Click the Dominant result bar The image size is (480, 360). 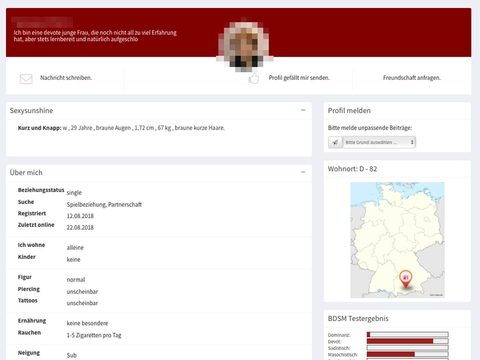[407, 335]
